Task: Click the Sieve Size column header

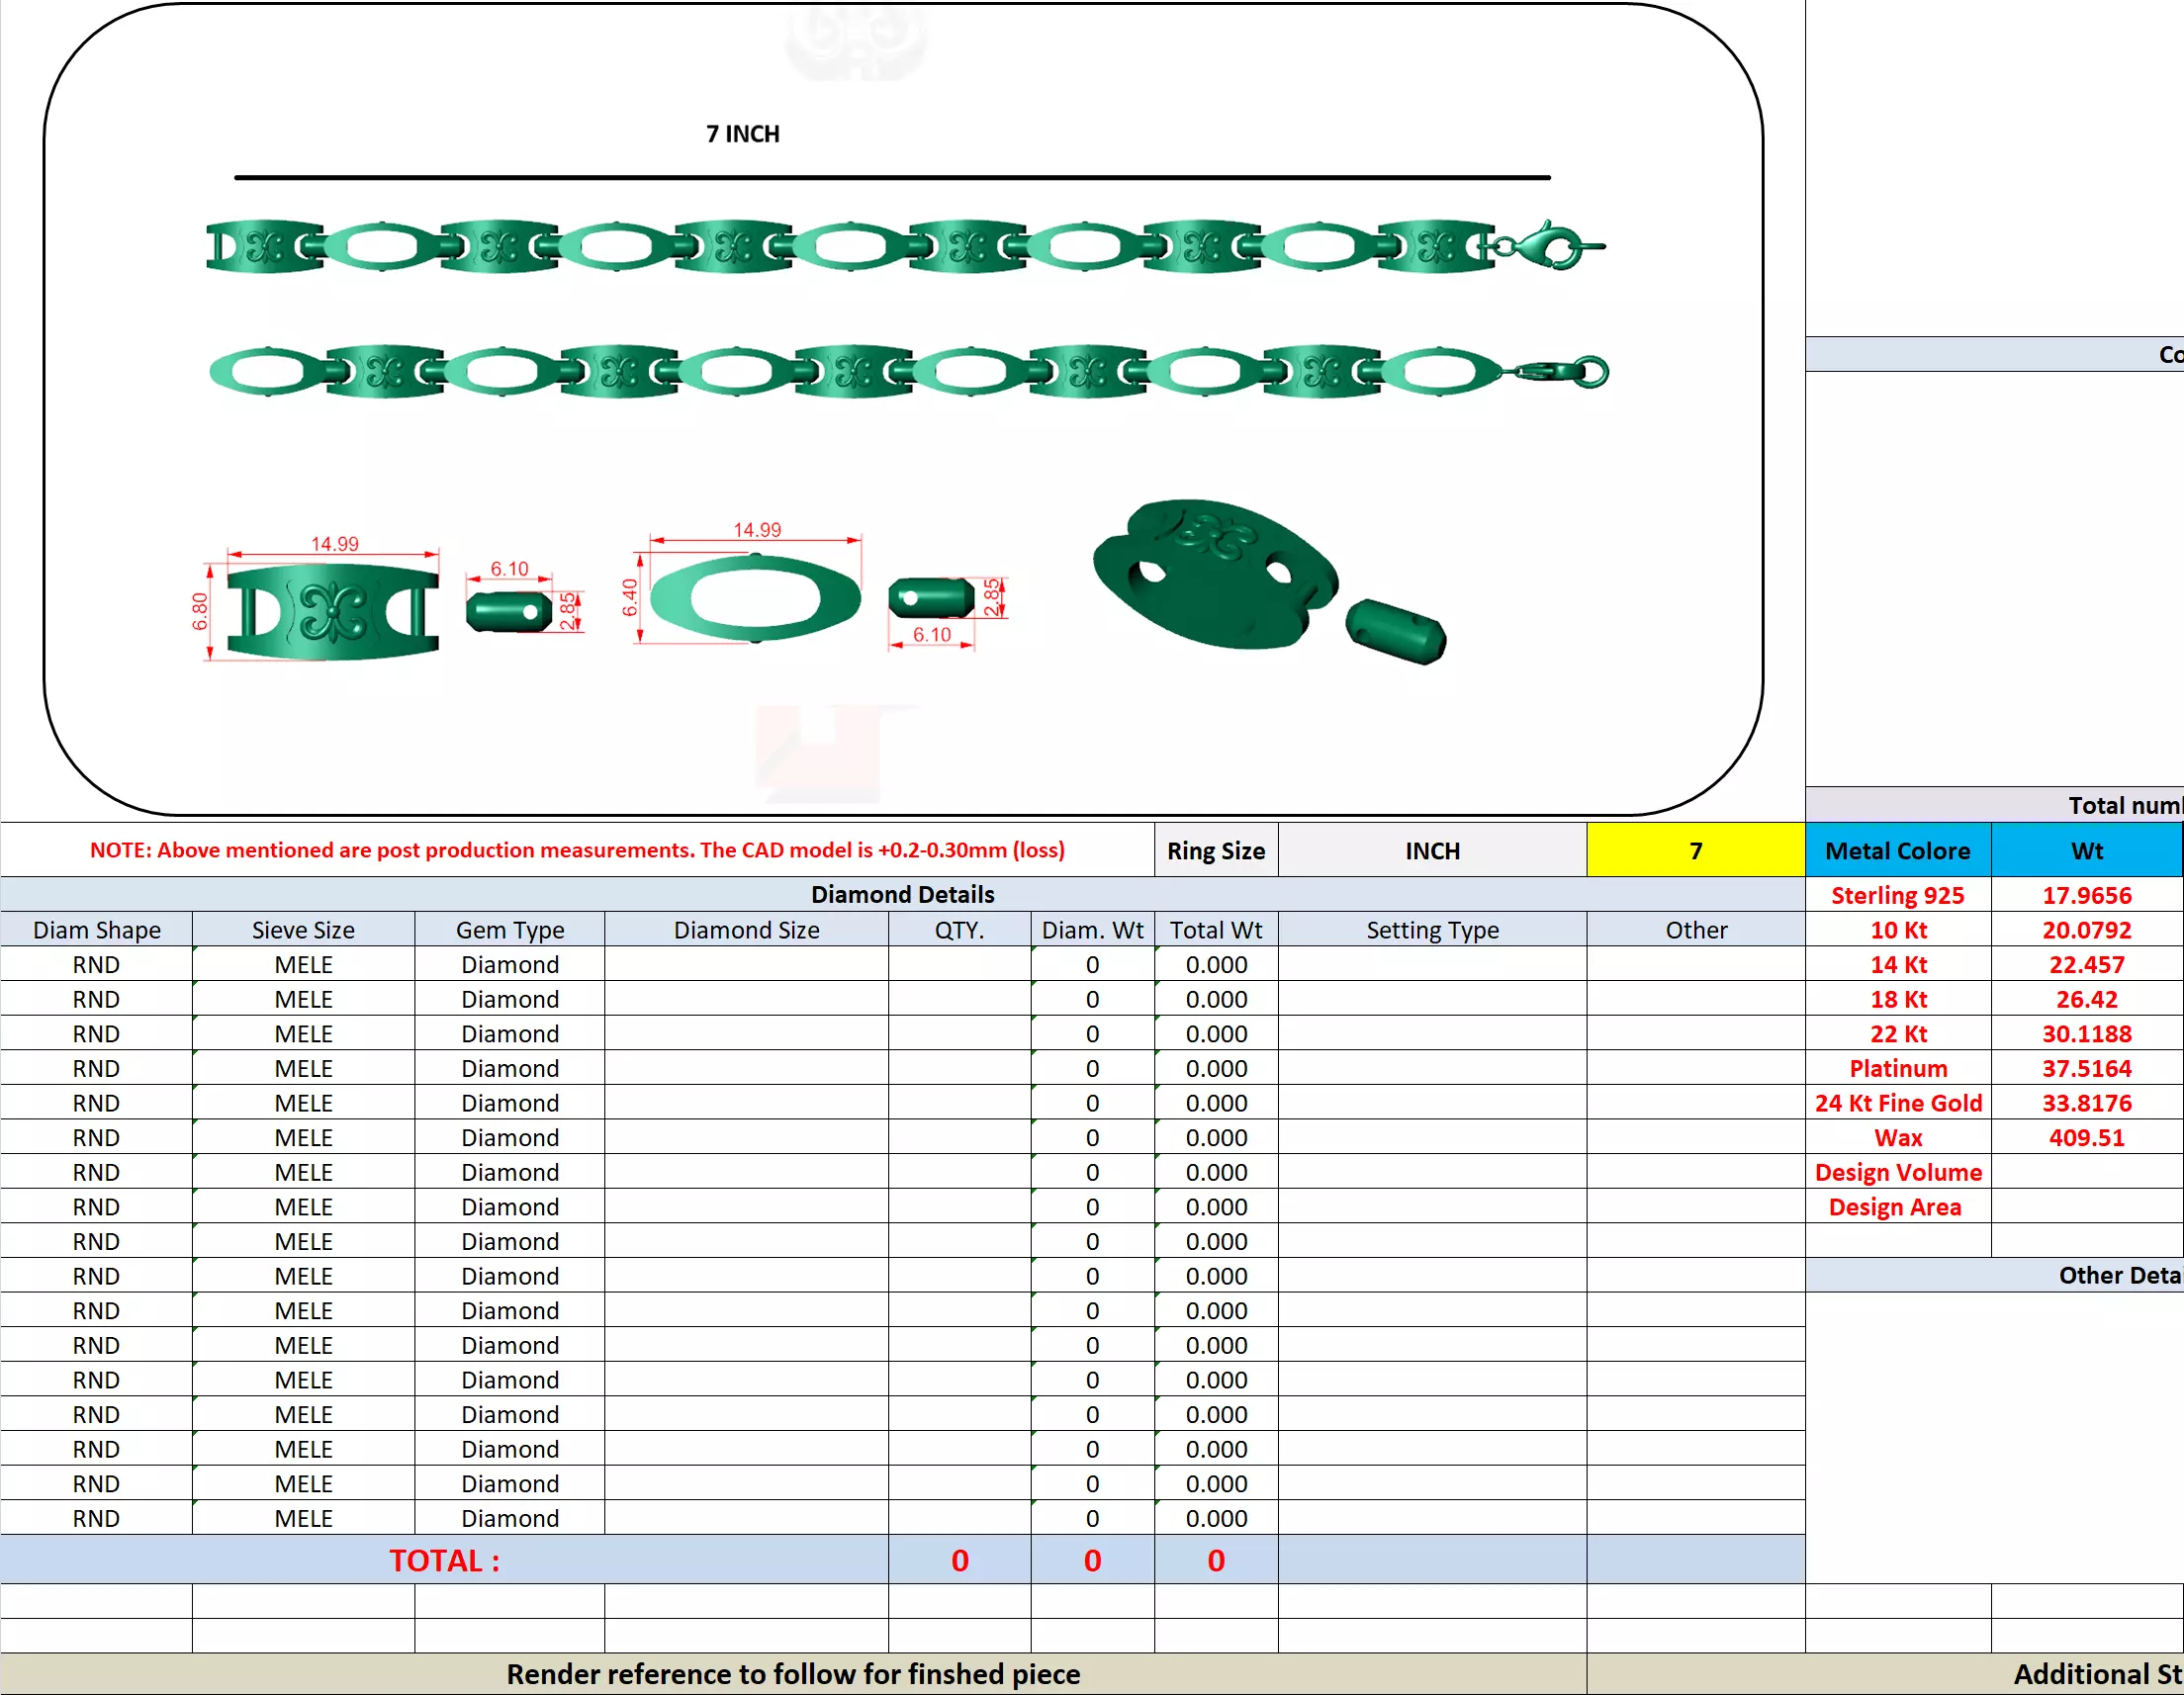Action: (303, 930)
